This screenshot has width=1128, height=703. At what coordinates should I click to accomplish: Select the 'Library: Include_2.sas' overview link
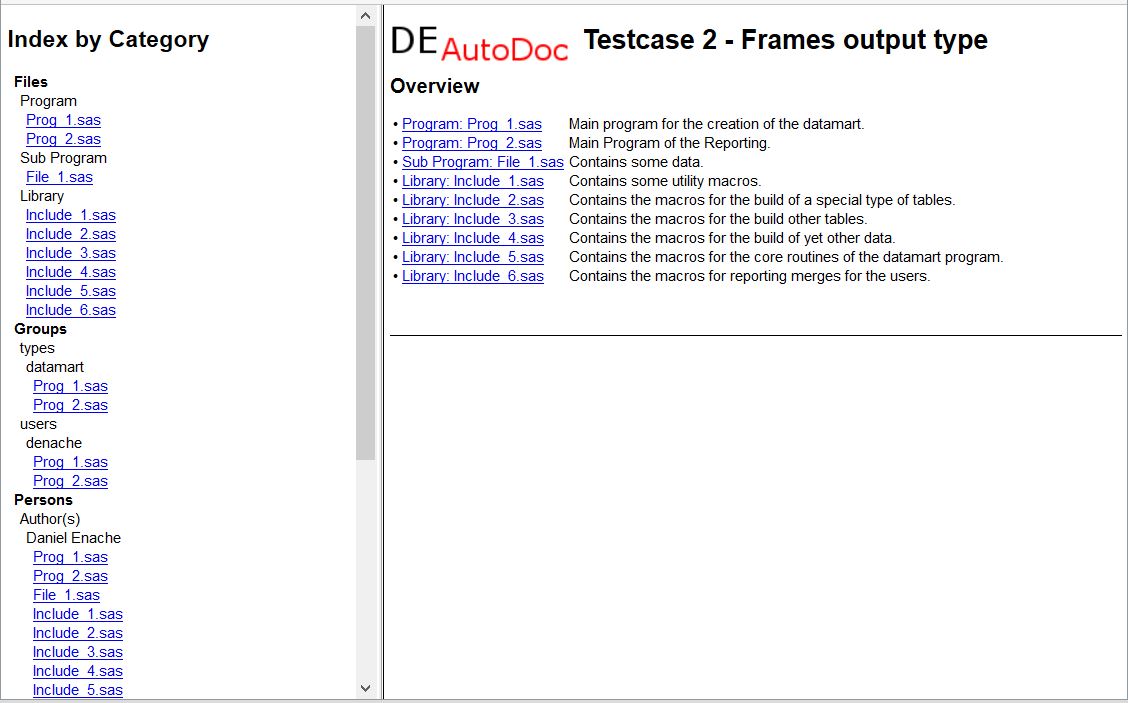click(x=473, y=200)
